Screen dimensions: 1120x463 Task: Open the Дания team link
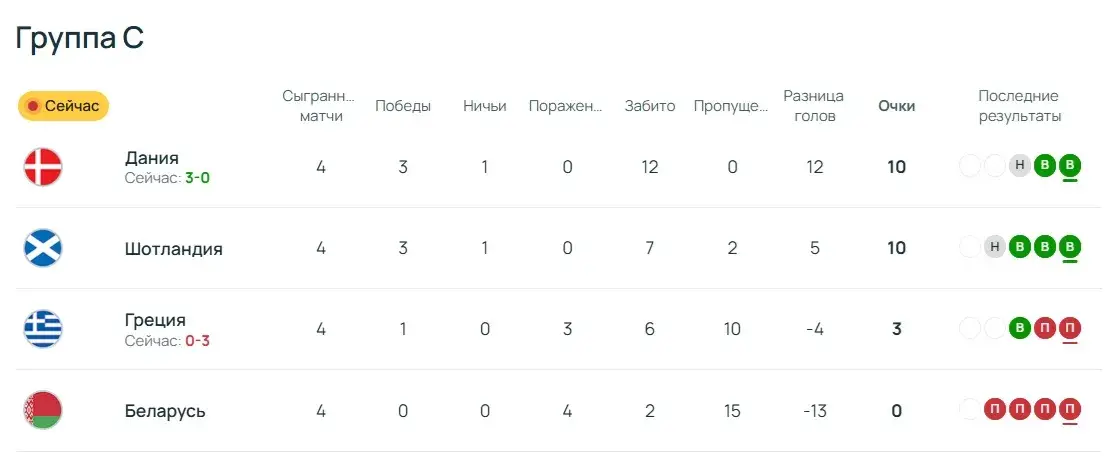point(152,157)
